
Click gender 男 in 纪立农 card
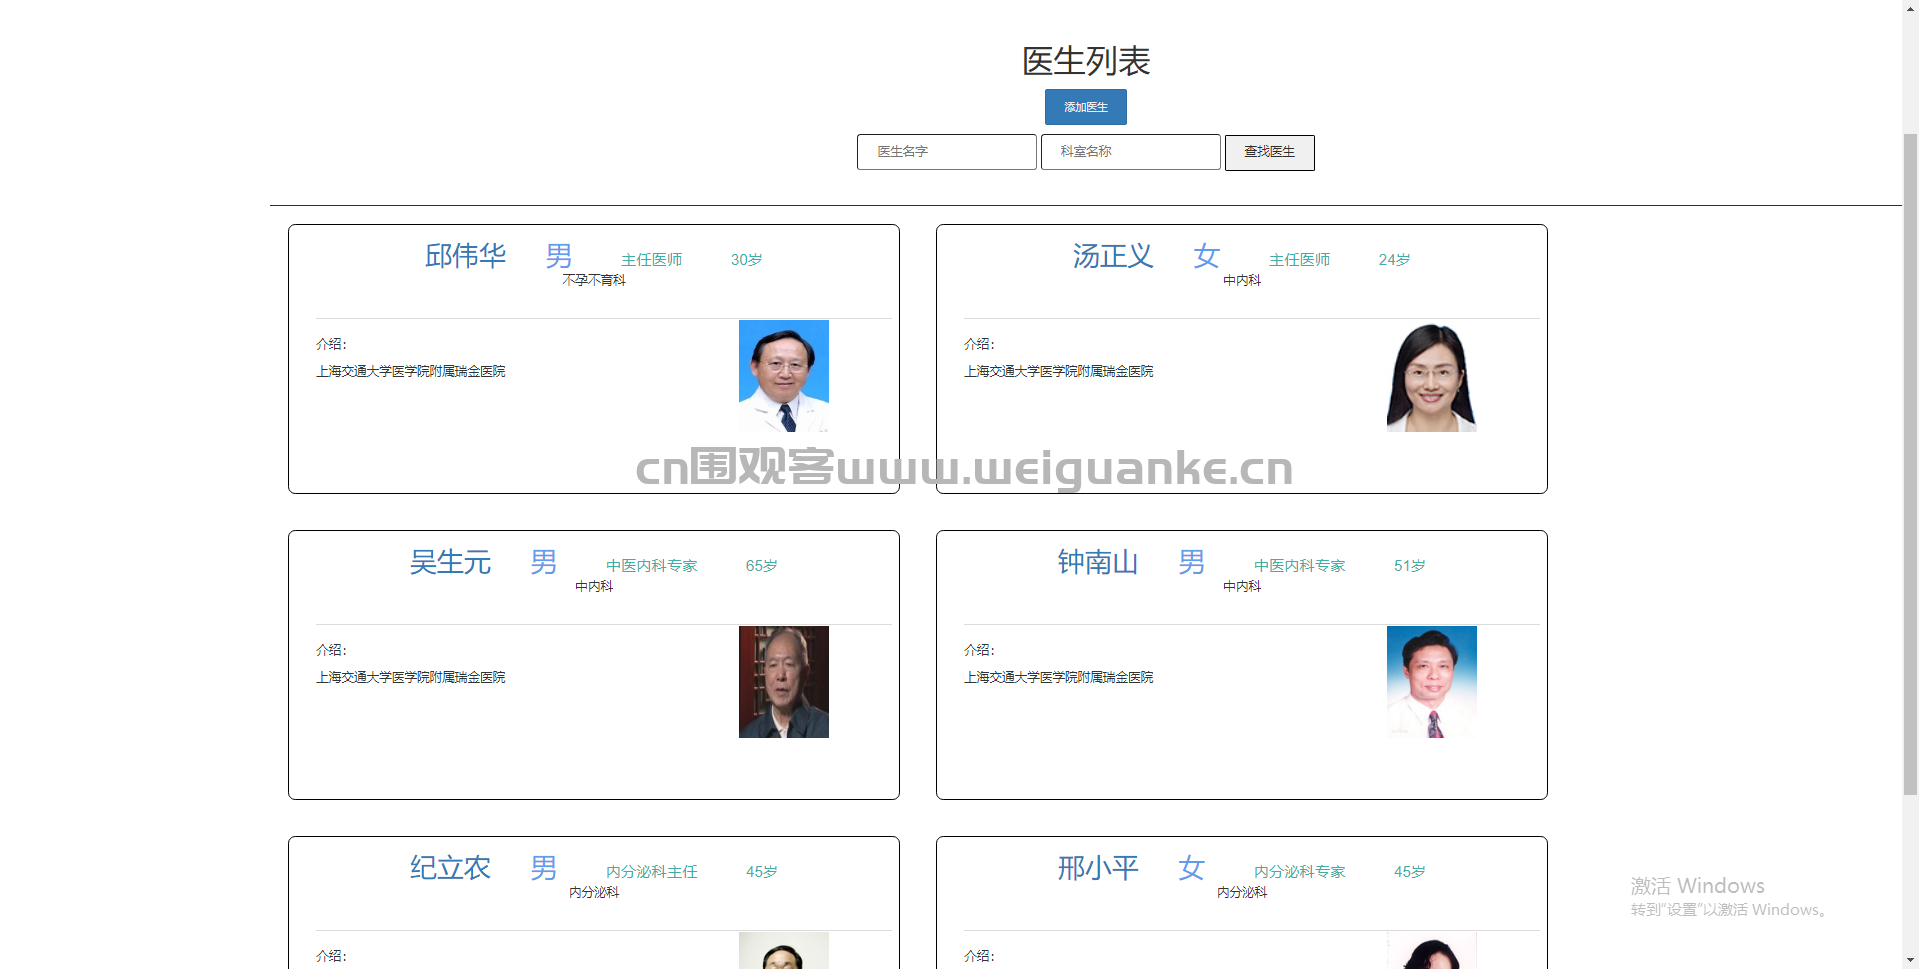pyautogui.click(x=544, y=868)
